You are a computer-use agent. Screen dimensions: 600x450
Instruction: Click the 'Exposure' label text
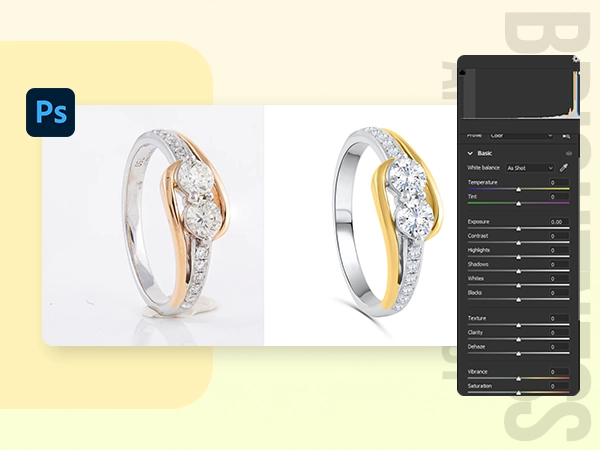478,222
